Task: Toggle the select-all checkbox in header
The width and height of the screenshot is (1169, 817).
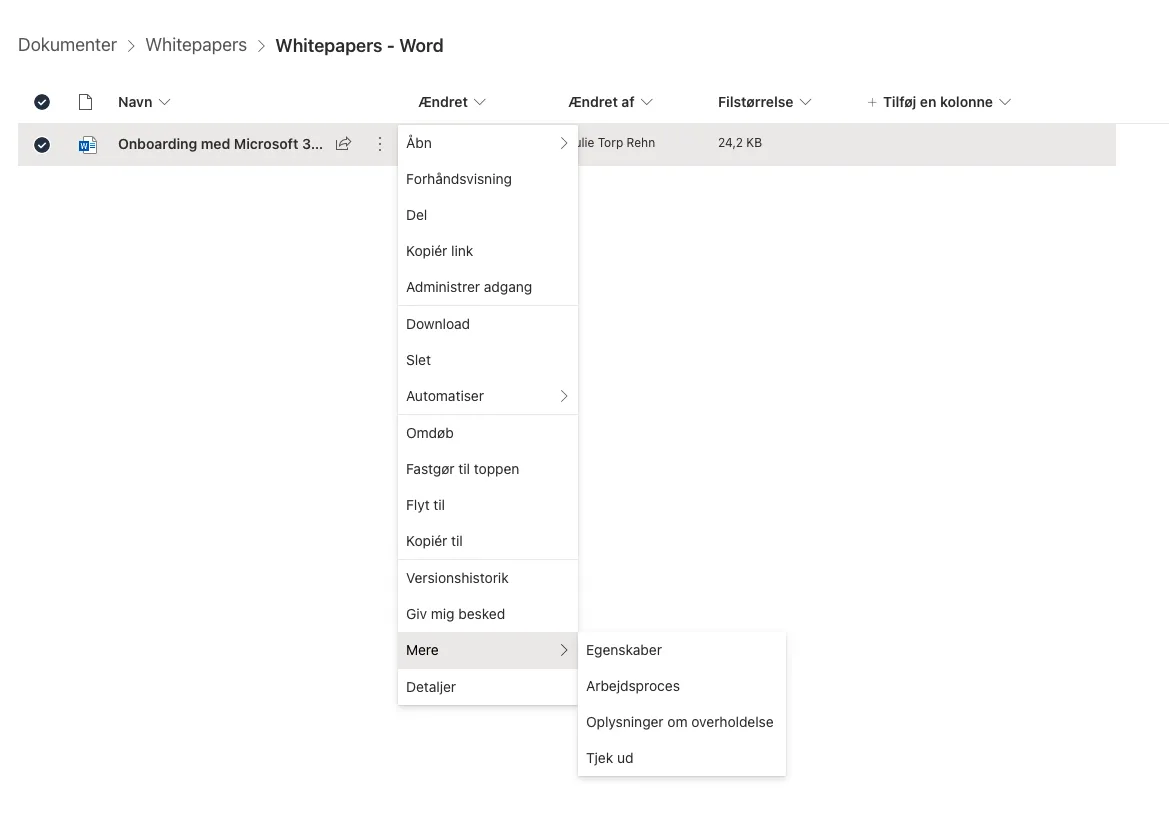Action: (42, 102)
